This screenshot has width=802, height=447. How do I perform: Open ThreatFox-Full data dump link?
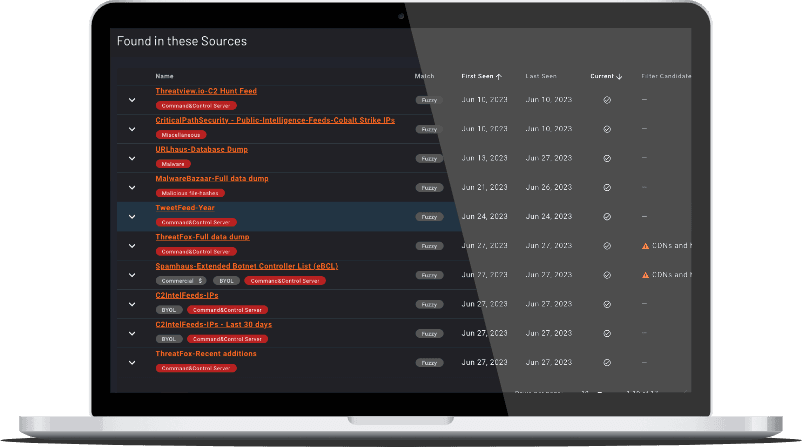[x=203, y=237]
